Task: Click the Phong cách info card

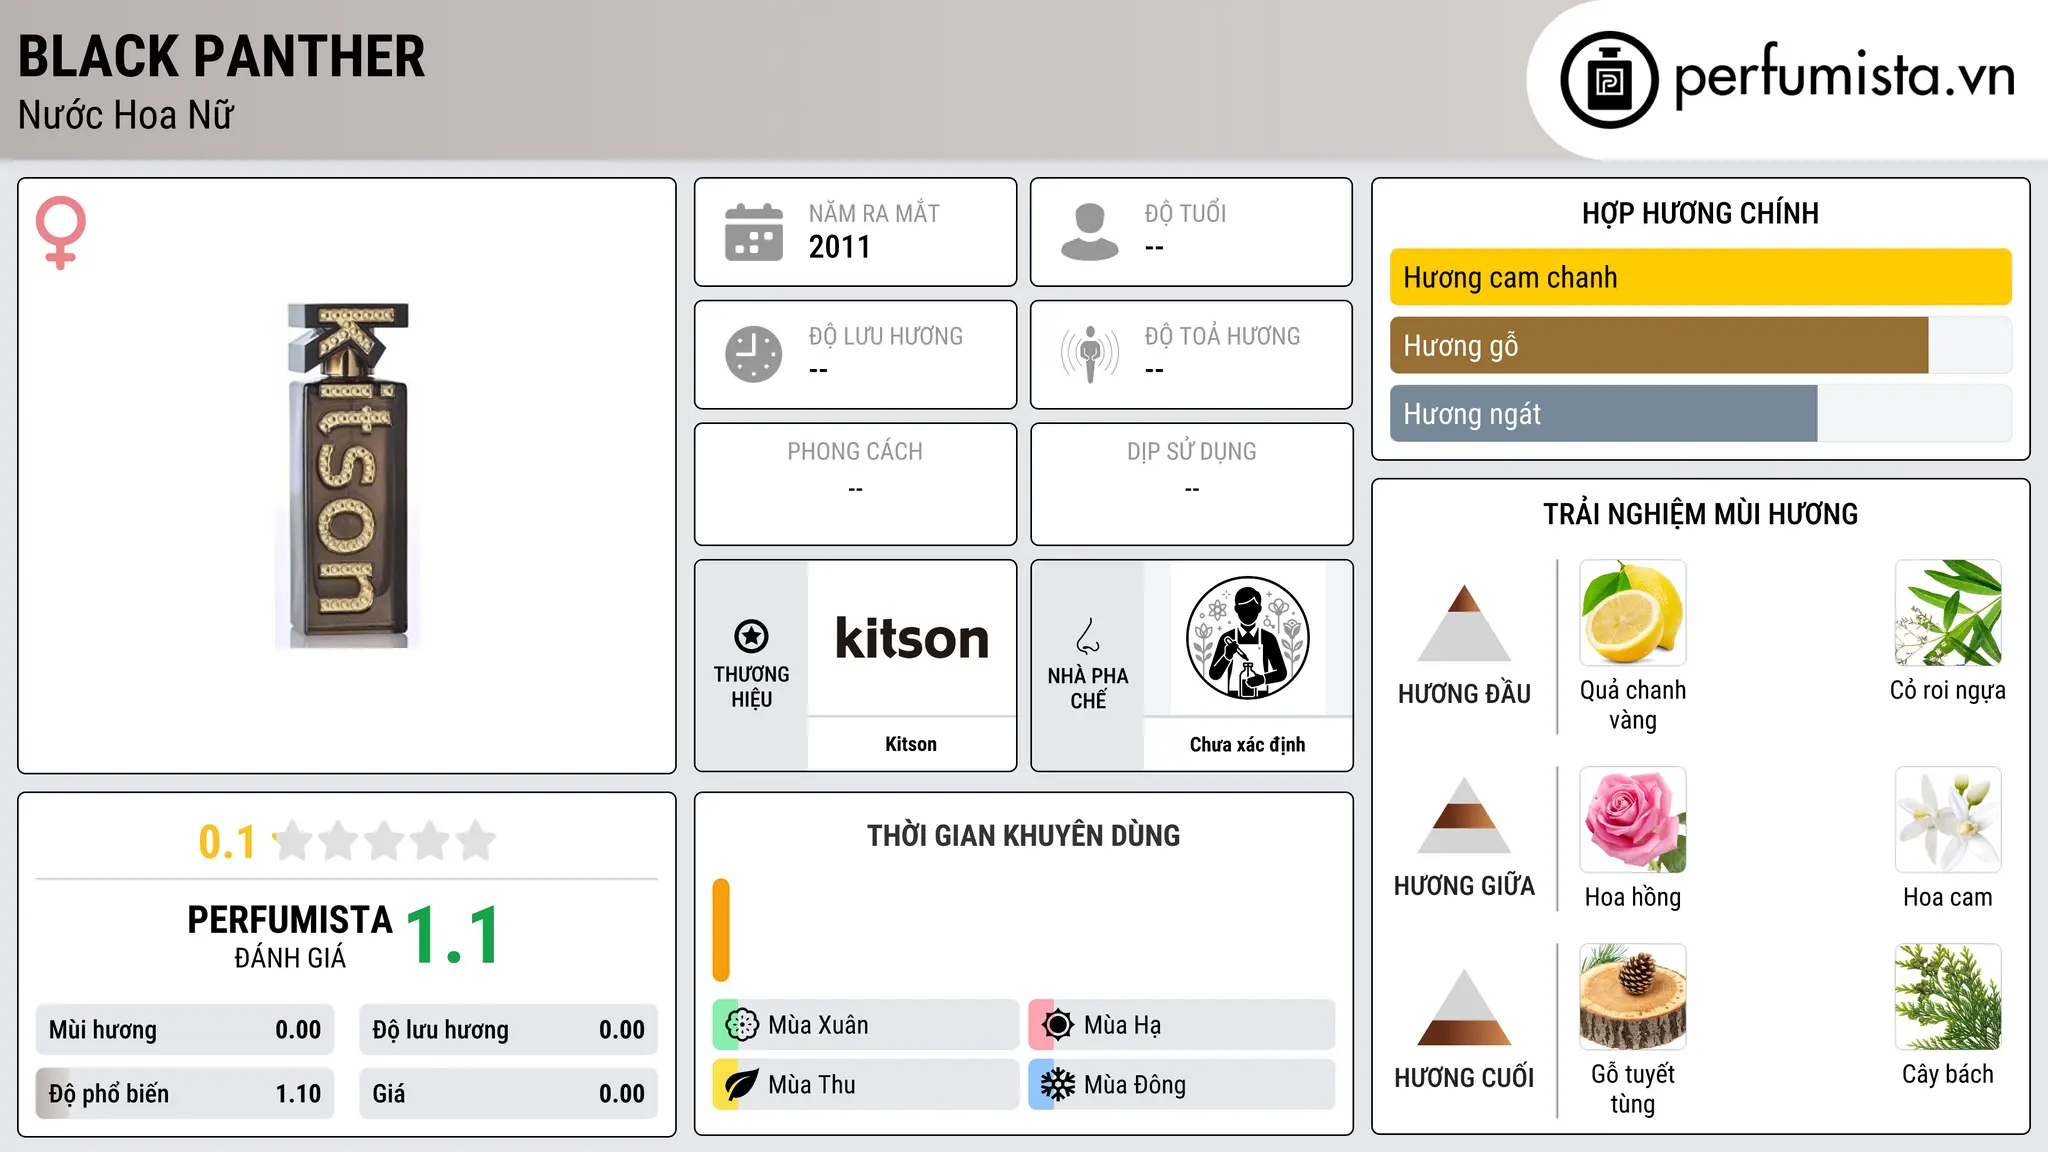Action: tap(855, 484)
